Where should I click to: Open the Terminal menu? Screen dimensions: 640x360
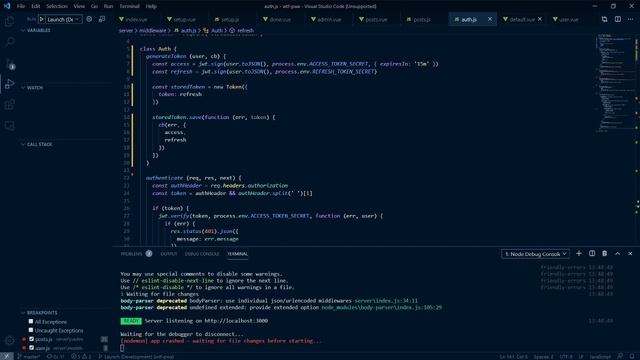[129, 6]
